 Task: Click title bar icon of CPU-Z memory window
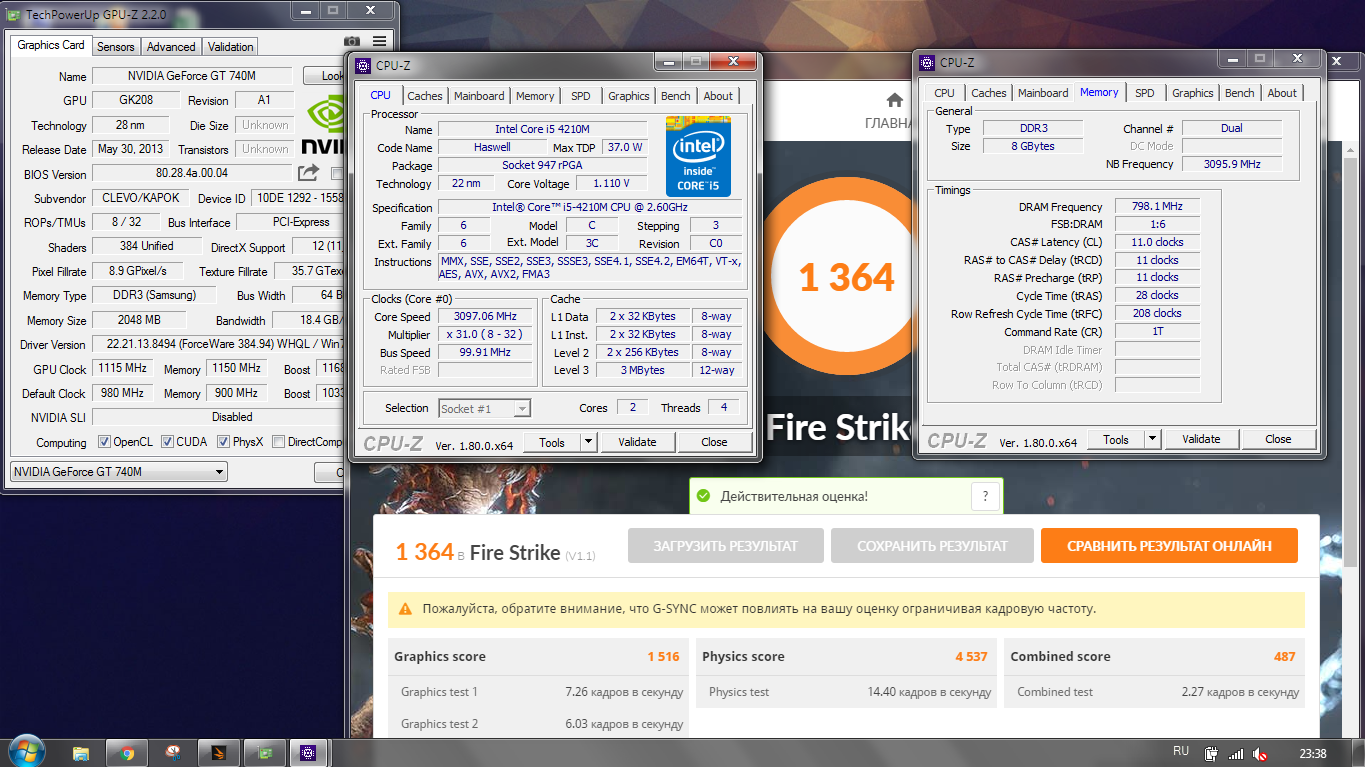click(x=926, y=62)
